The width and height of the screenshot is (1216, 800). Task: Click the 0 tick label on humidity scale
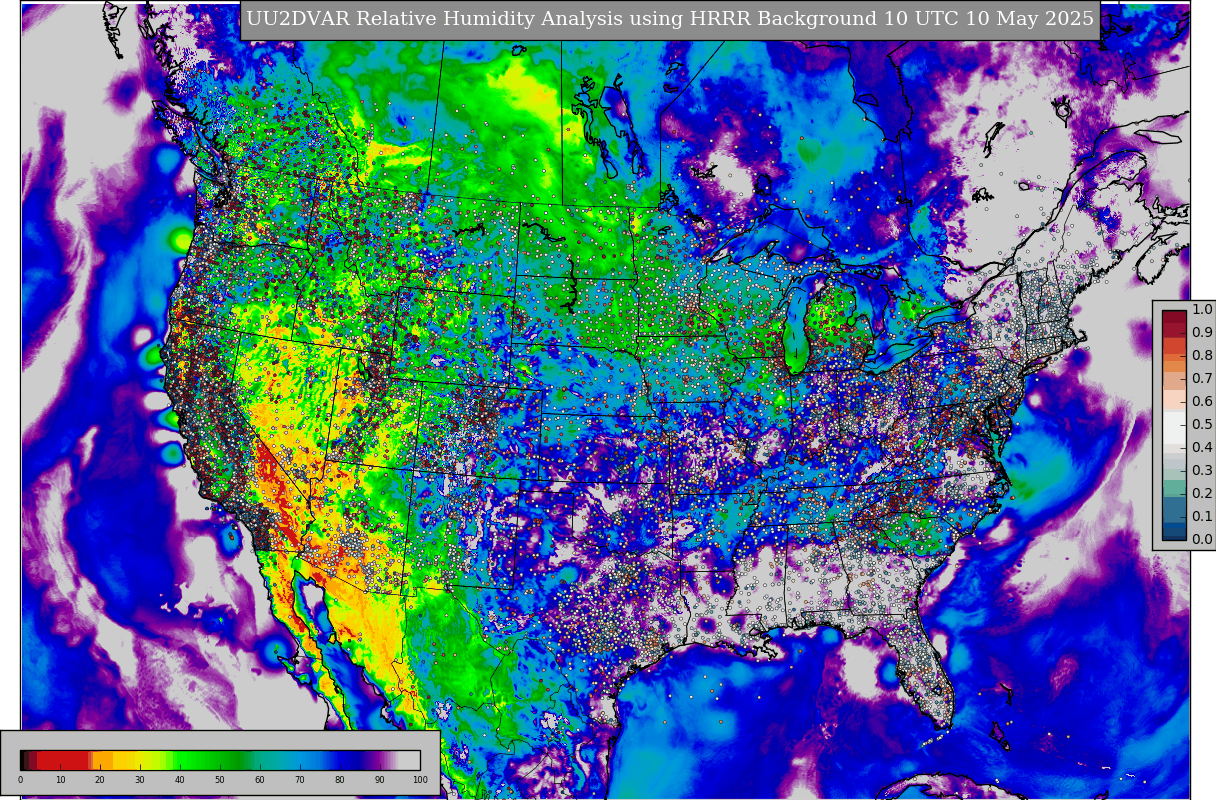20,780
